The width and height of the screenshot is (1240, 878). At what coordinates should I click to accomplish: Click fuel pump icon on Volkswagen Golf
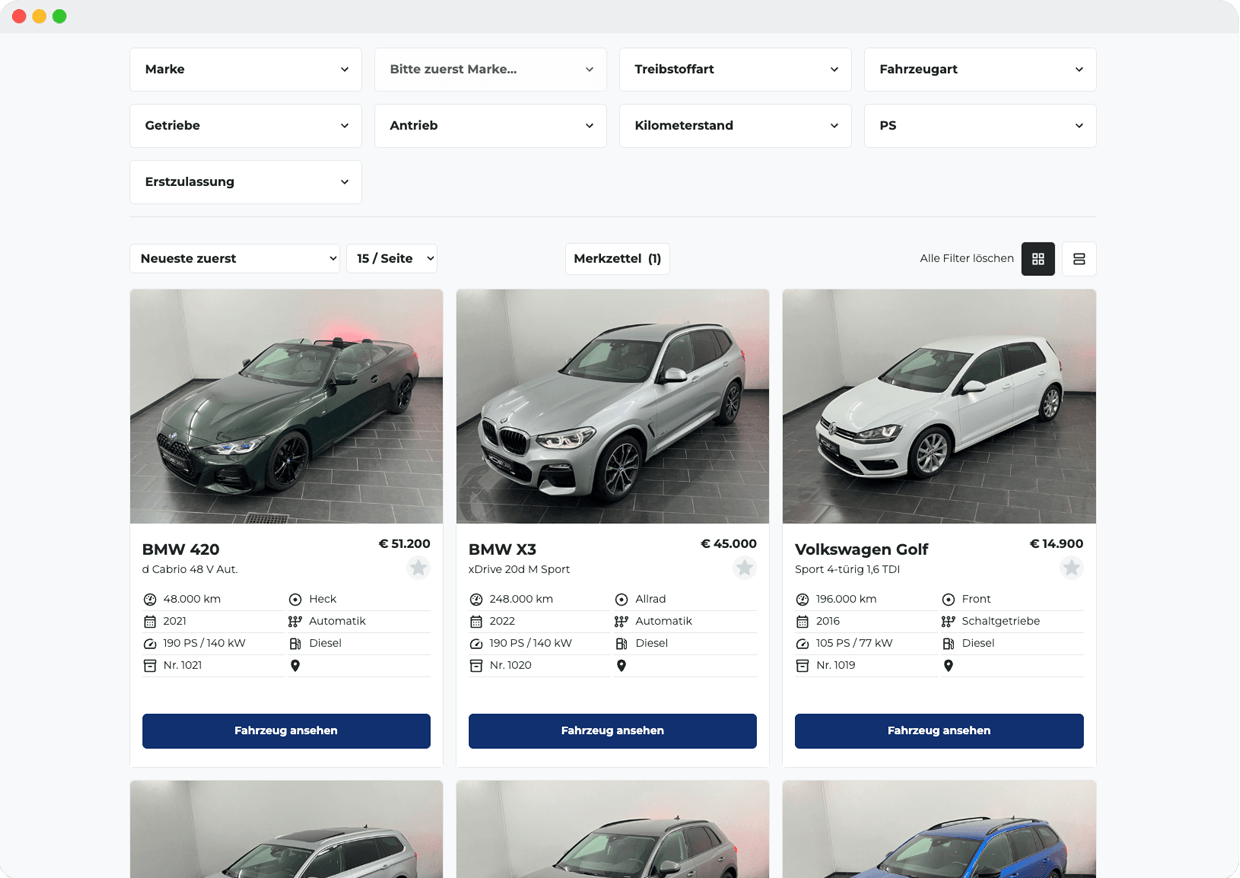pos(948,643)
